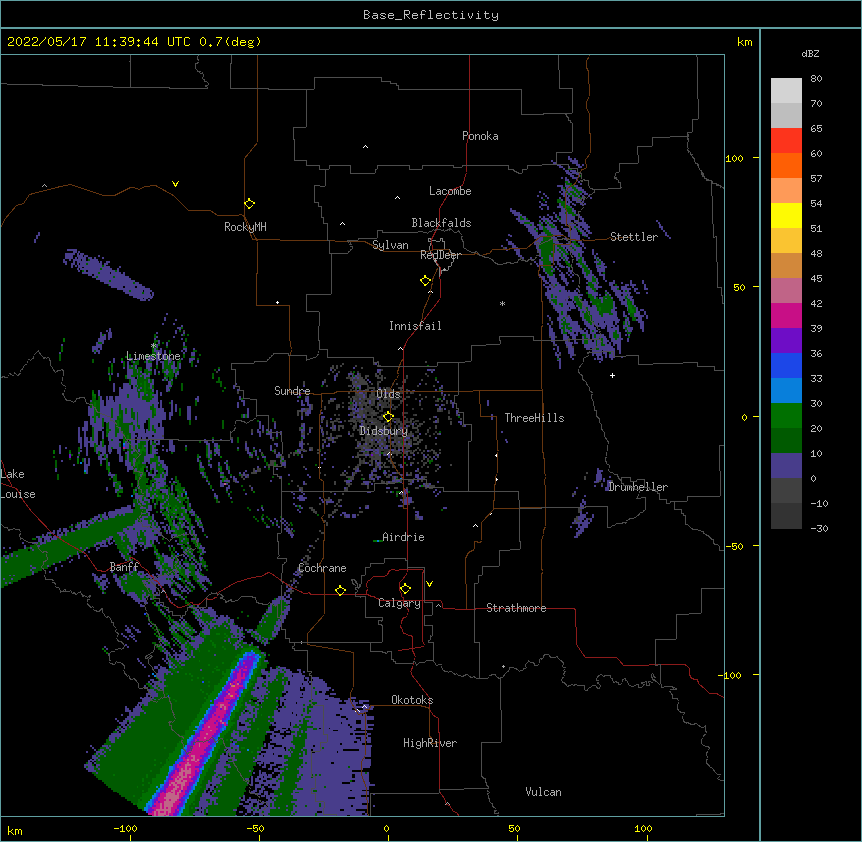Screen dimensions: 862x842
Task: Click the dBZ legend heading
Action: tap(810, 53)
